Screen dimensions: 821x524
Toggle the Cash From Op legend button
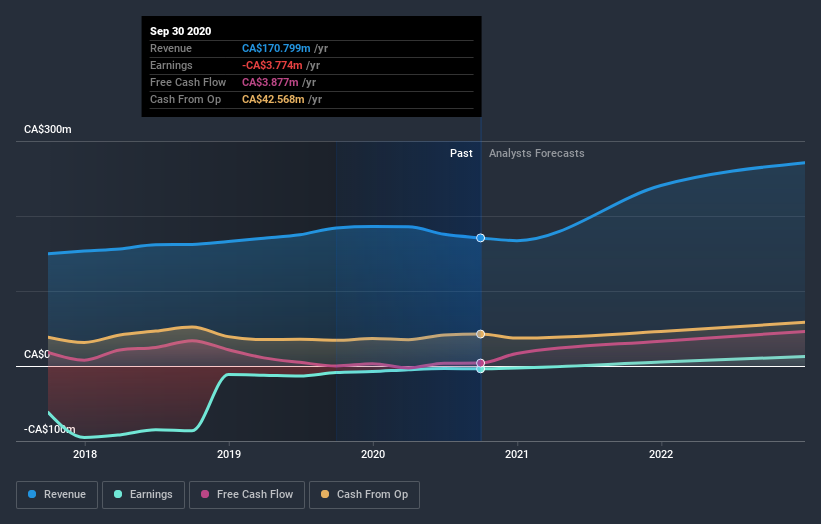pyautogui.click(x=364, y=495)
